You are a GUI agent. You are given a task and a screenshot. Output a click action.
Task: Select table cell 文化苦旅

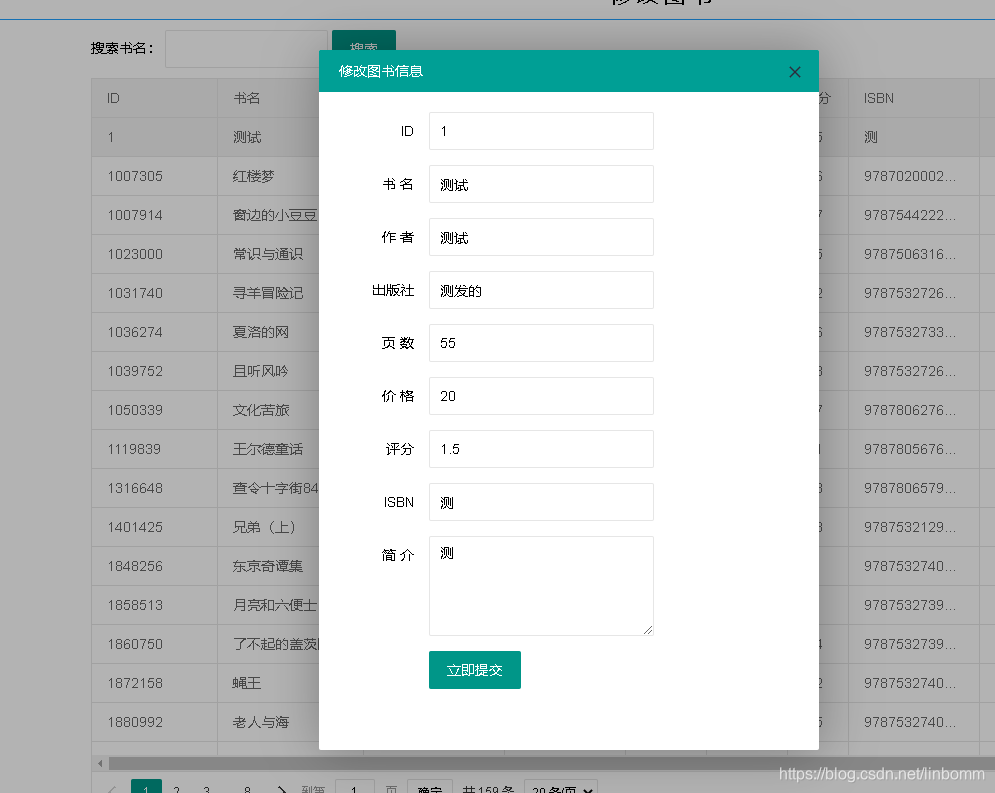coord(268,410)
